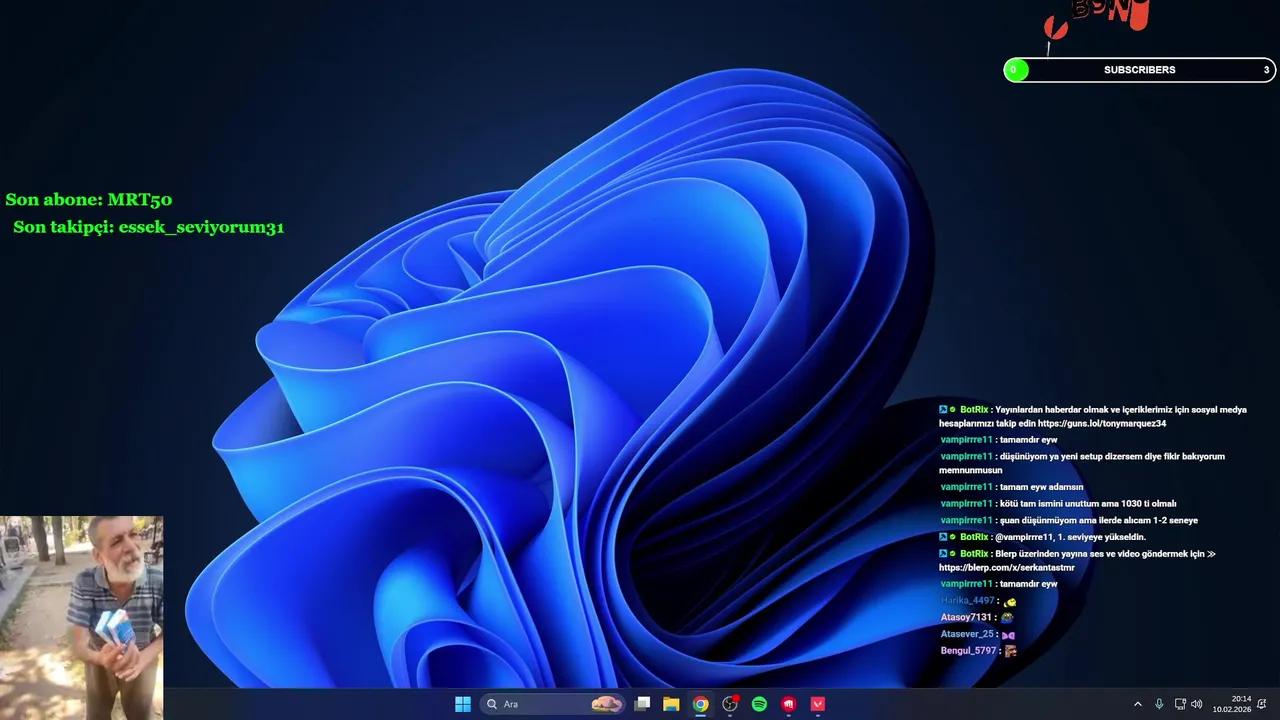Open the volume speaker control
The width and height of the screenshot is (1280, 720).
pos(1197,704)
